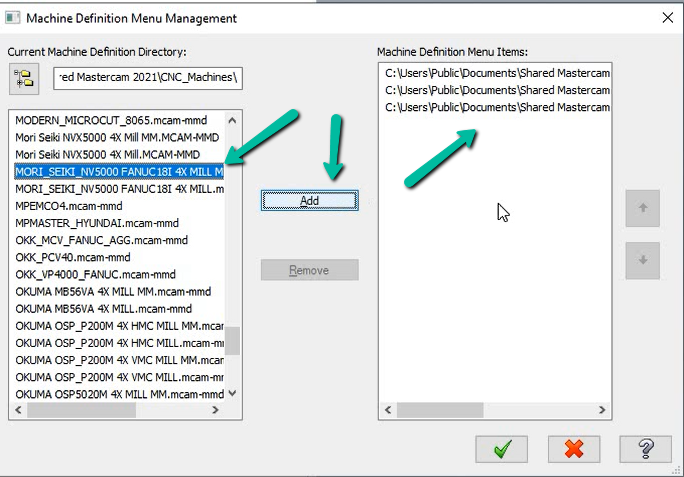Select OKUMA OSP_P200M 4X HMC MILL MM entry
The width and height of the screenshot is (684, 477).
tap(120, 326)
